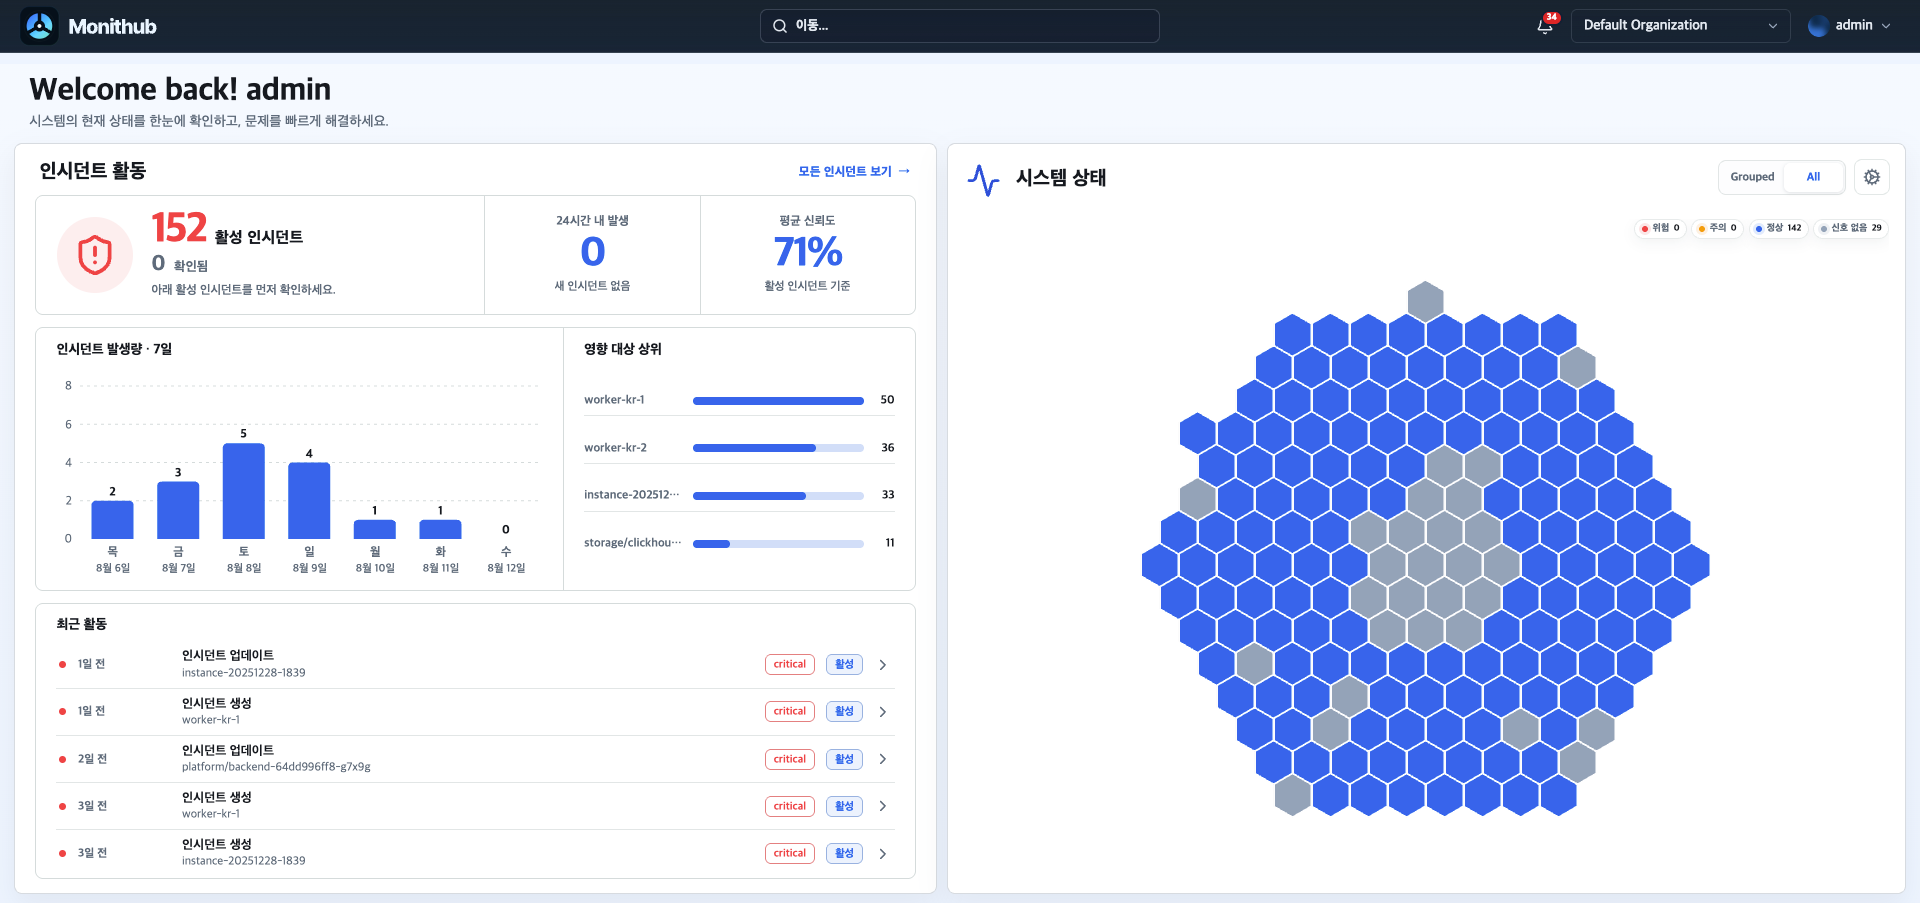Click the red shield incident icon
Screen dimensions: 1920x903
tap(95, 255)
